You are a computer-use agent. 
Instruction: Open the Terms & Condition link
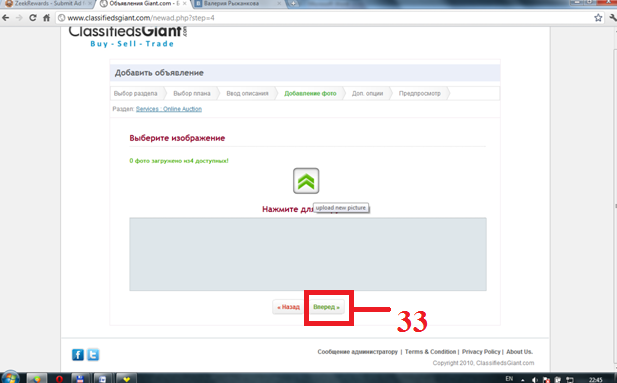pos(430,352)
